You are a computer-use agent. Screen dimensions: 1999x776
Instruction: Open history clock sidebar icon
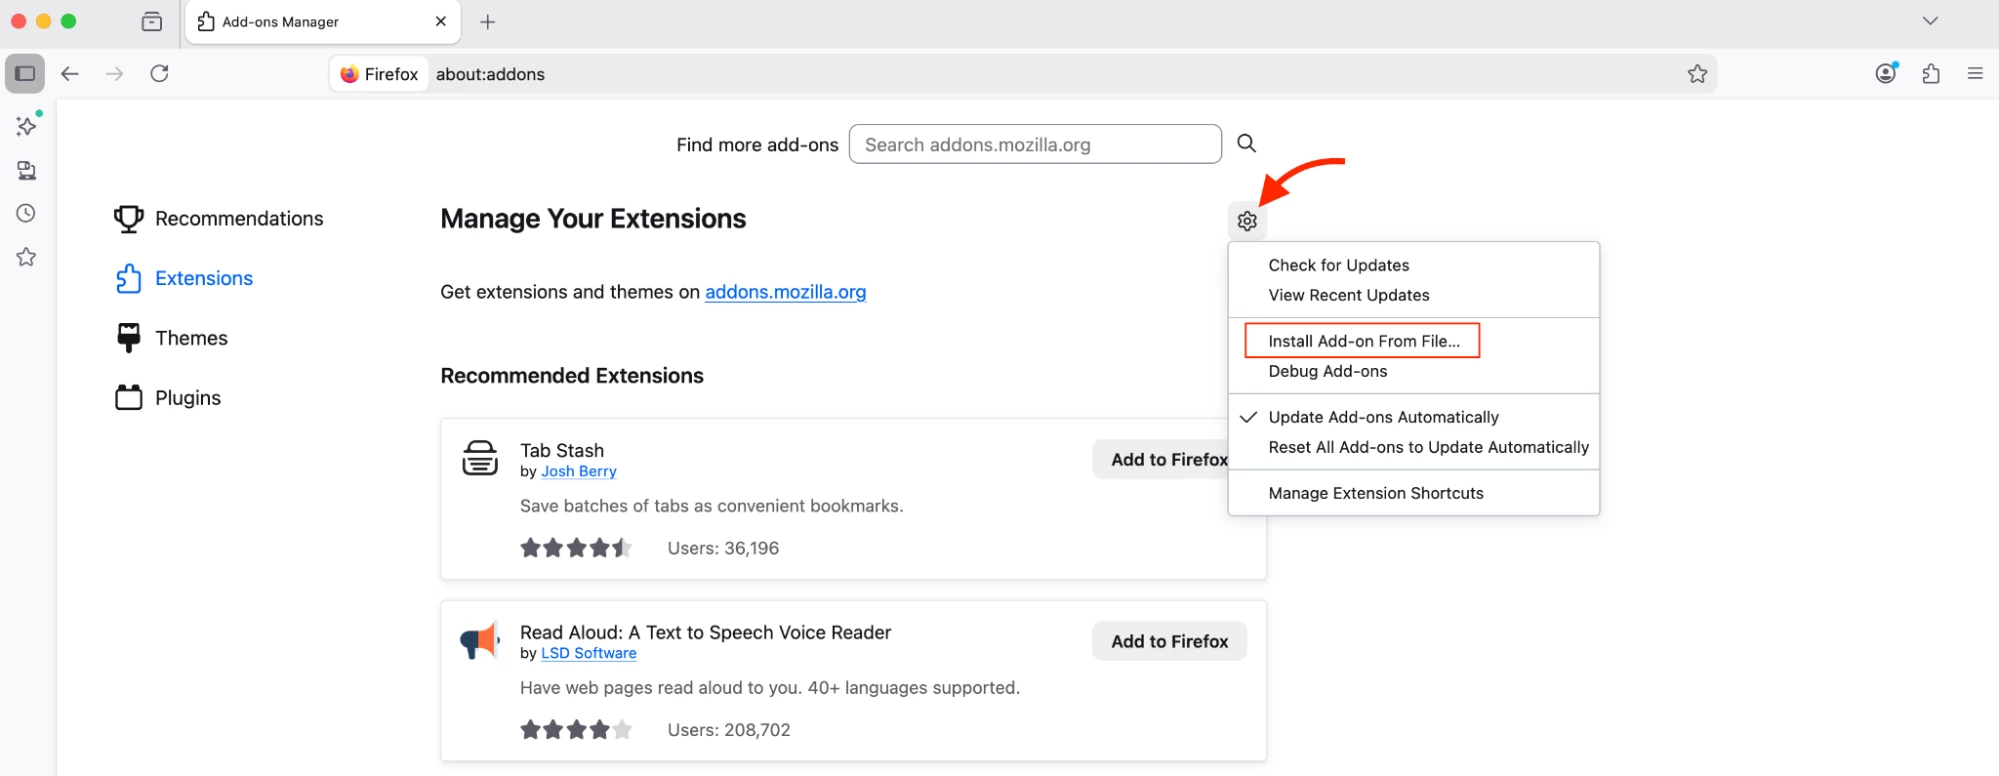[26, 213]
